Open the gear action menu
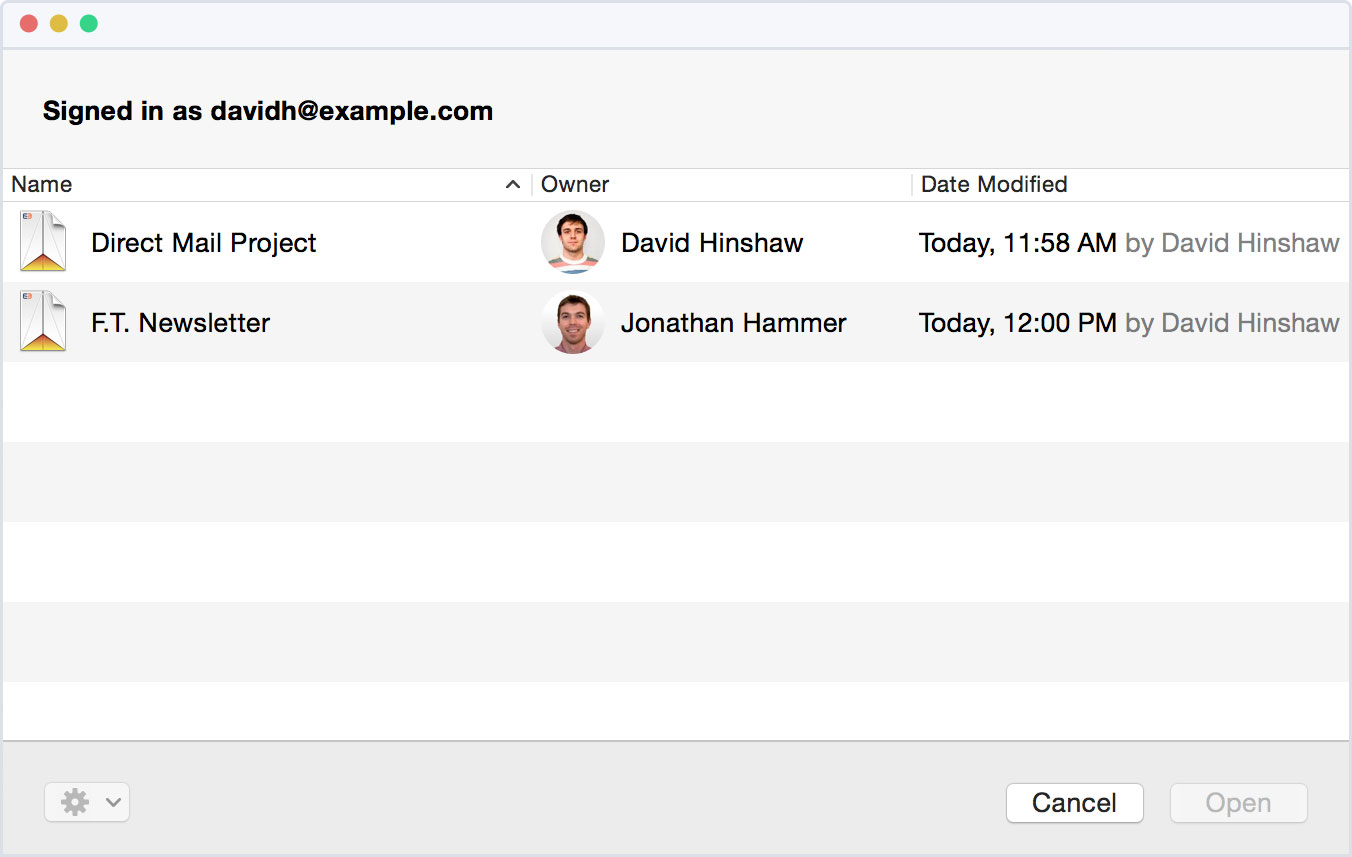The width and height of the screenshot is (1352, 857). coord(87,802)
